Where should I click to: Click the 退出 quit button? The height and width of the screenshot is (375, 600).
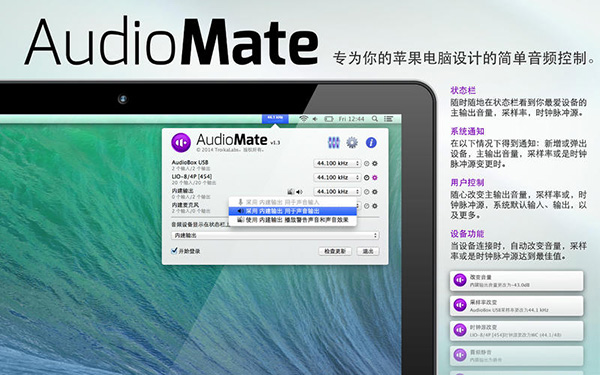coord(368,251)
